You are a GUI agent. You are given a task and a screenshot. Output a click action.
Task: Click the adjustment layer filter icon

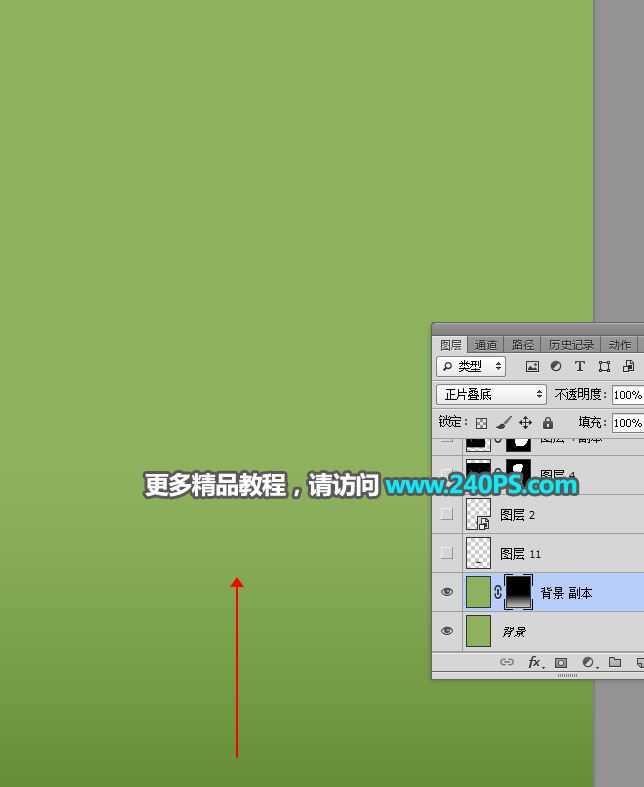pos(556,367)
